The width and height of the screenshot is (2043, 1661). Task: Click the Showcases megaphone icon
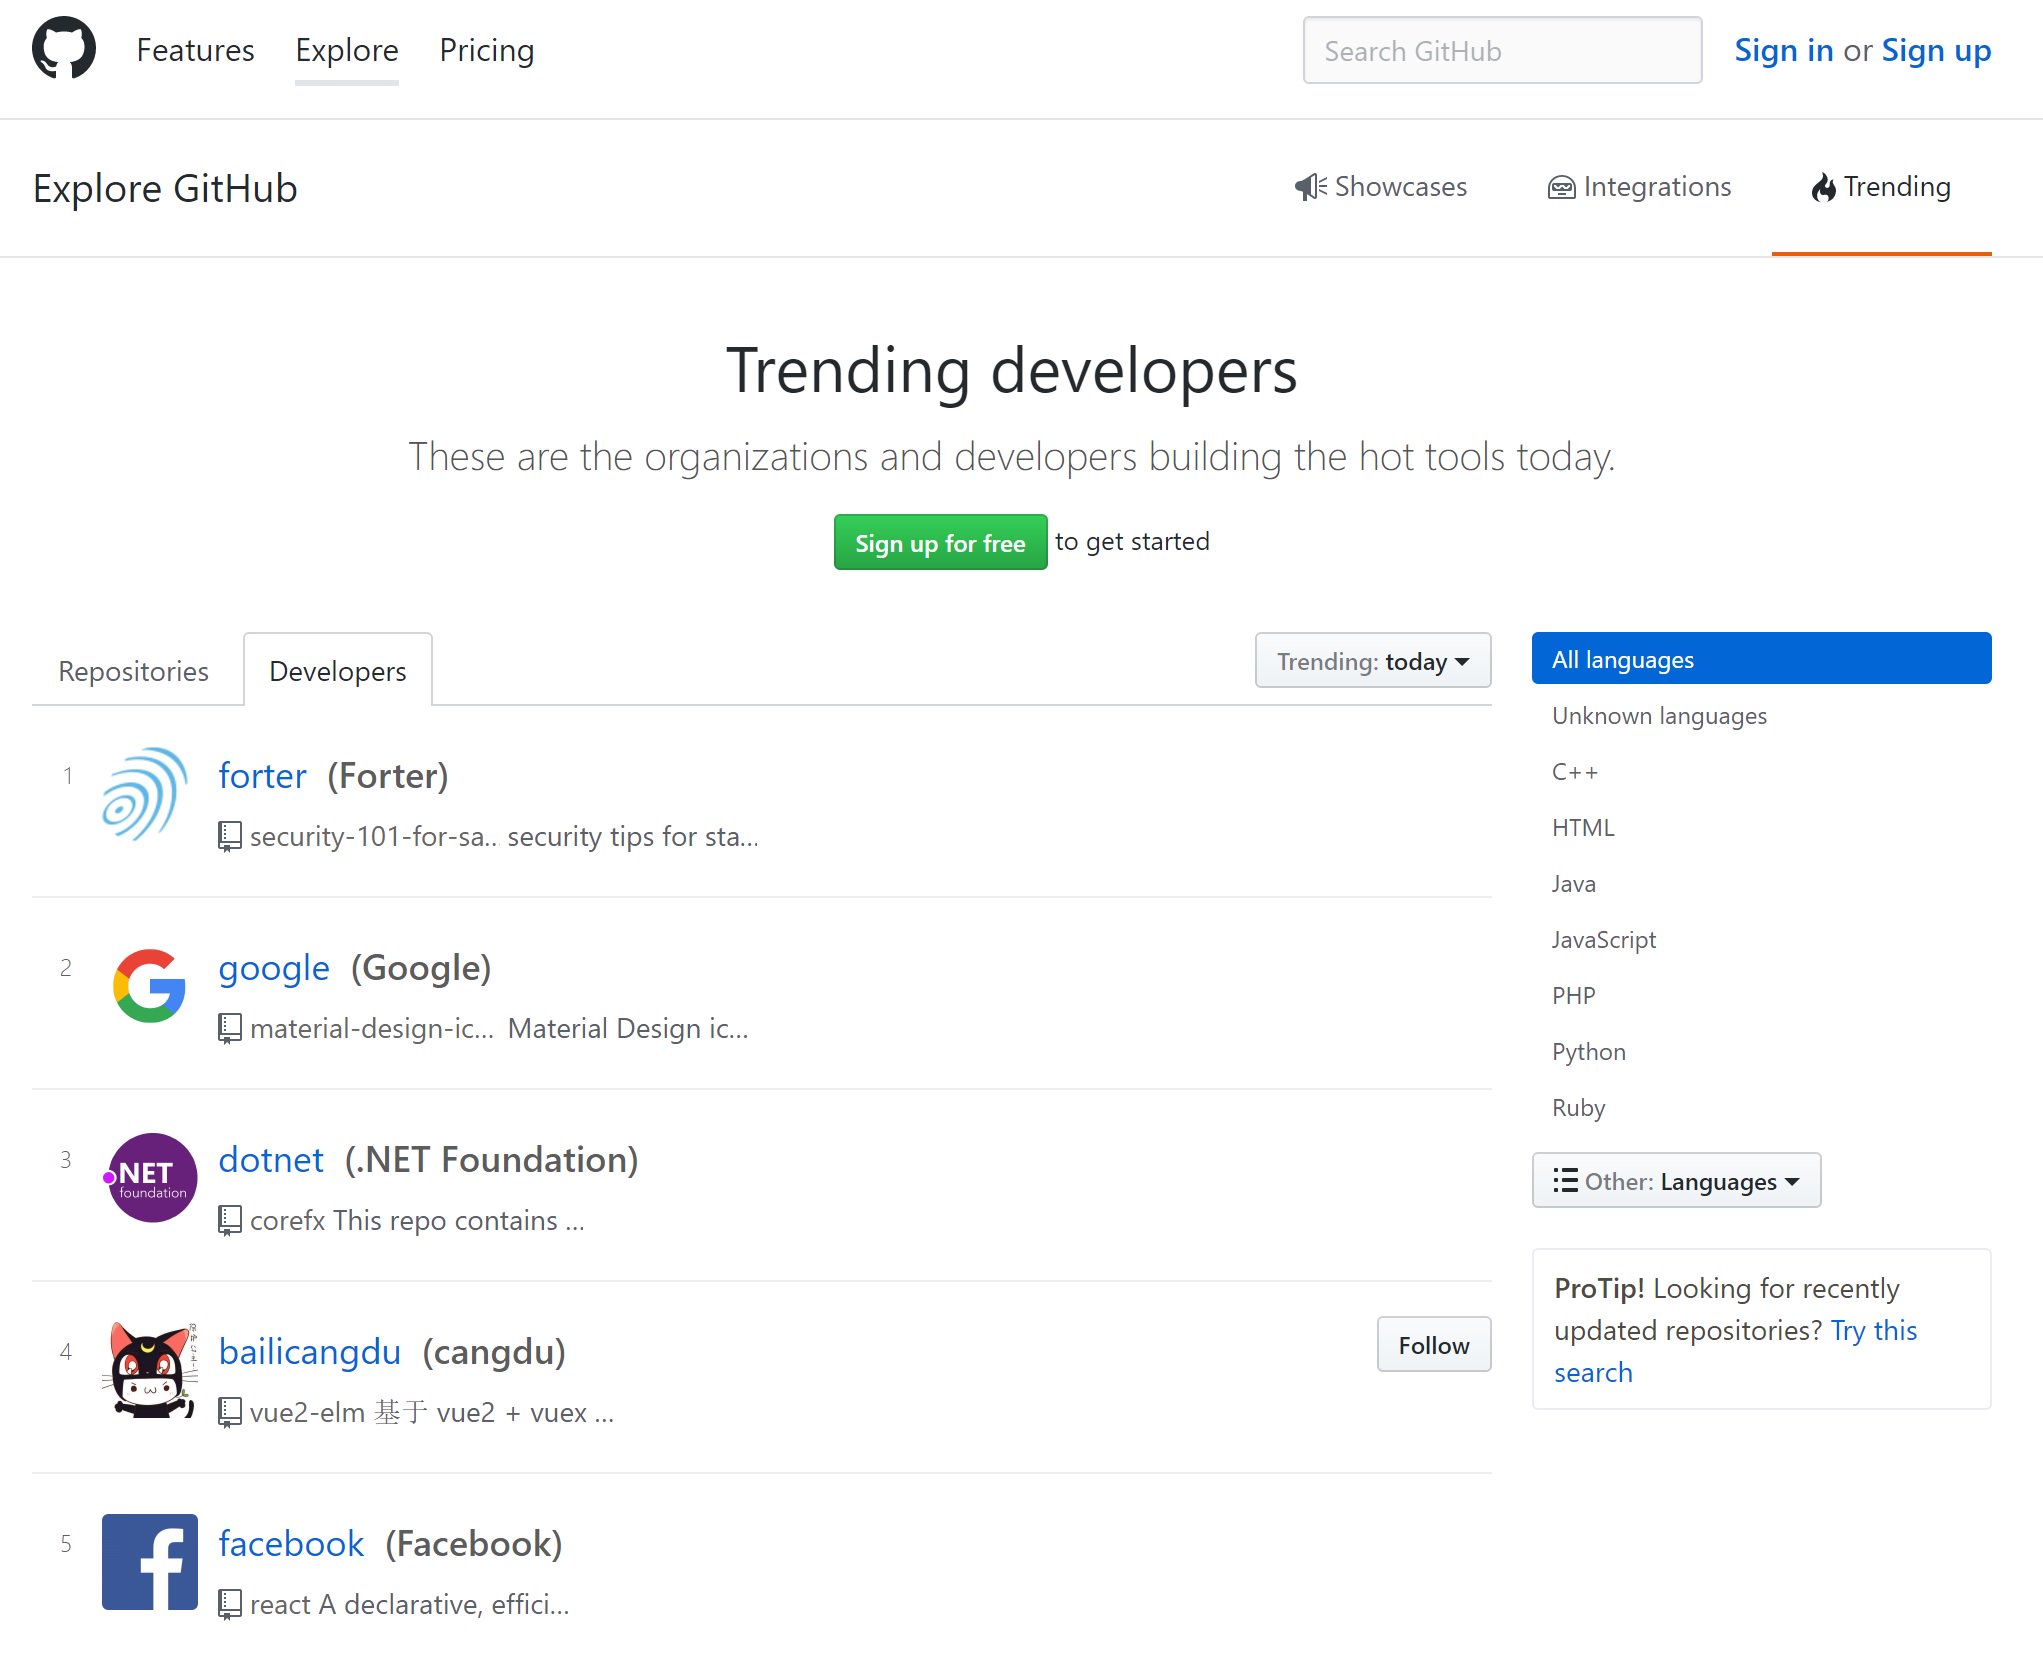(x=1311, y=187)
